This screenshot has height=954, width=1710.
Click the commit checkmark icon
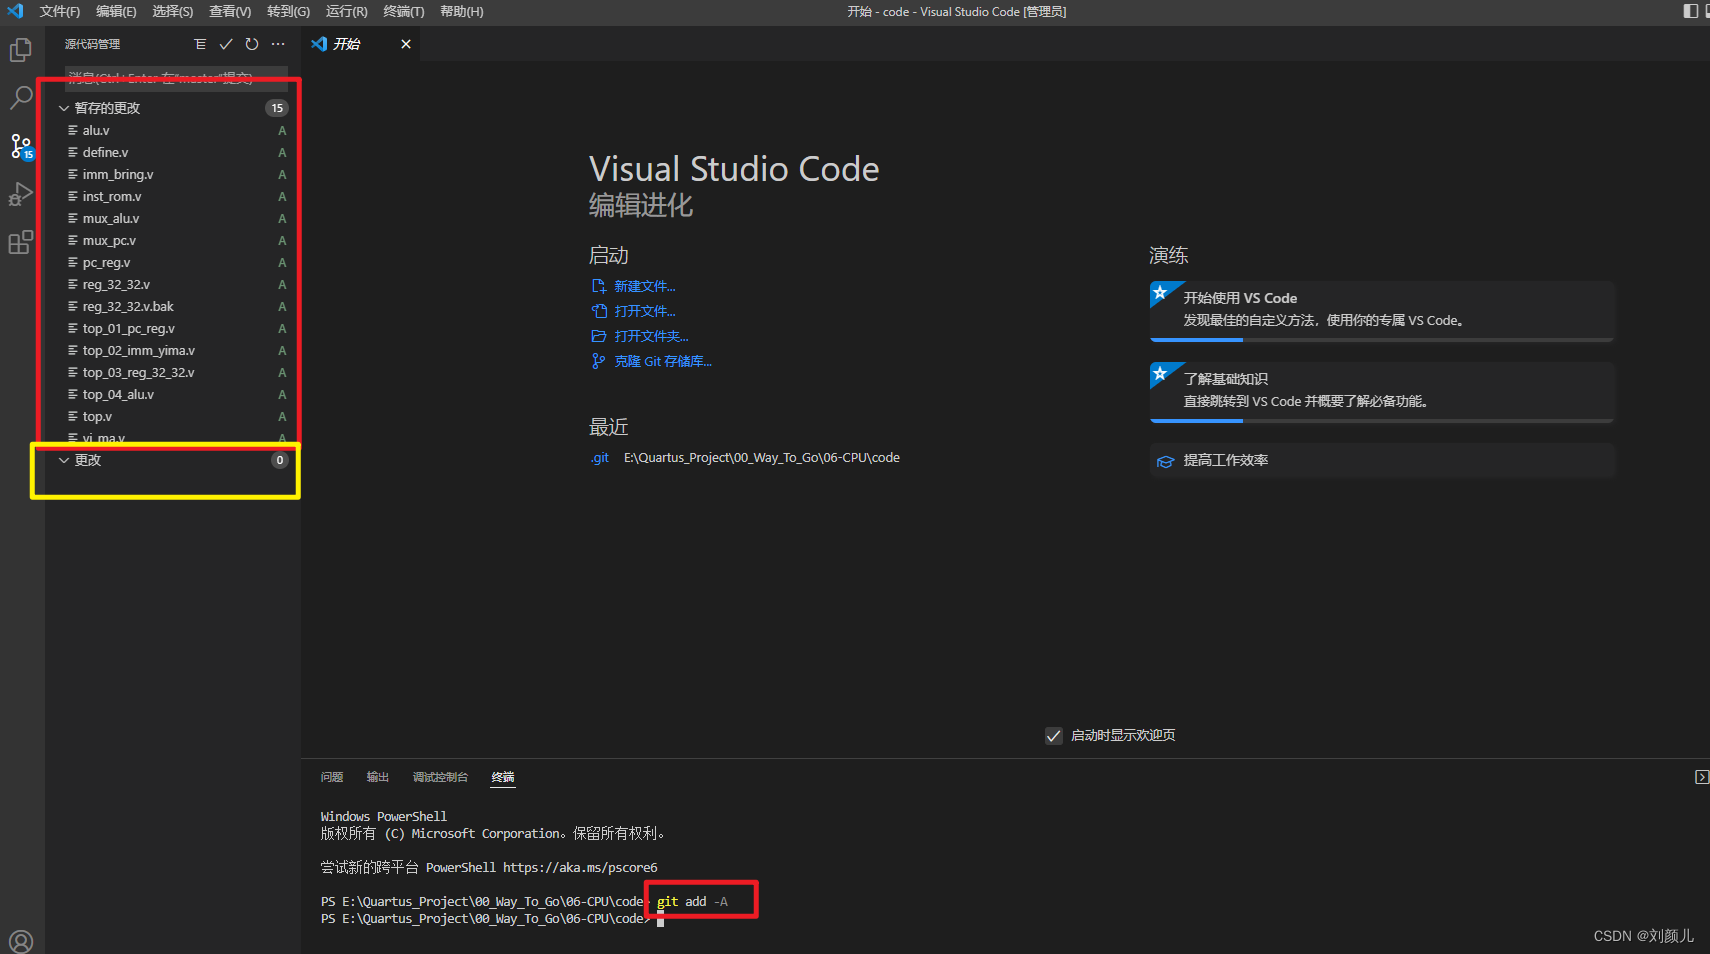pos(226,44)
